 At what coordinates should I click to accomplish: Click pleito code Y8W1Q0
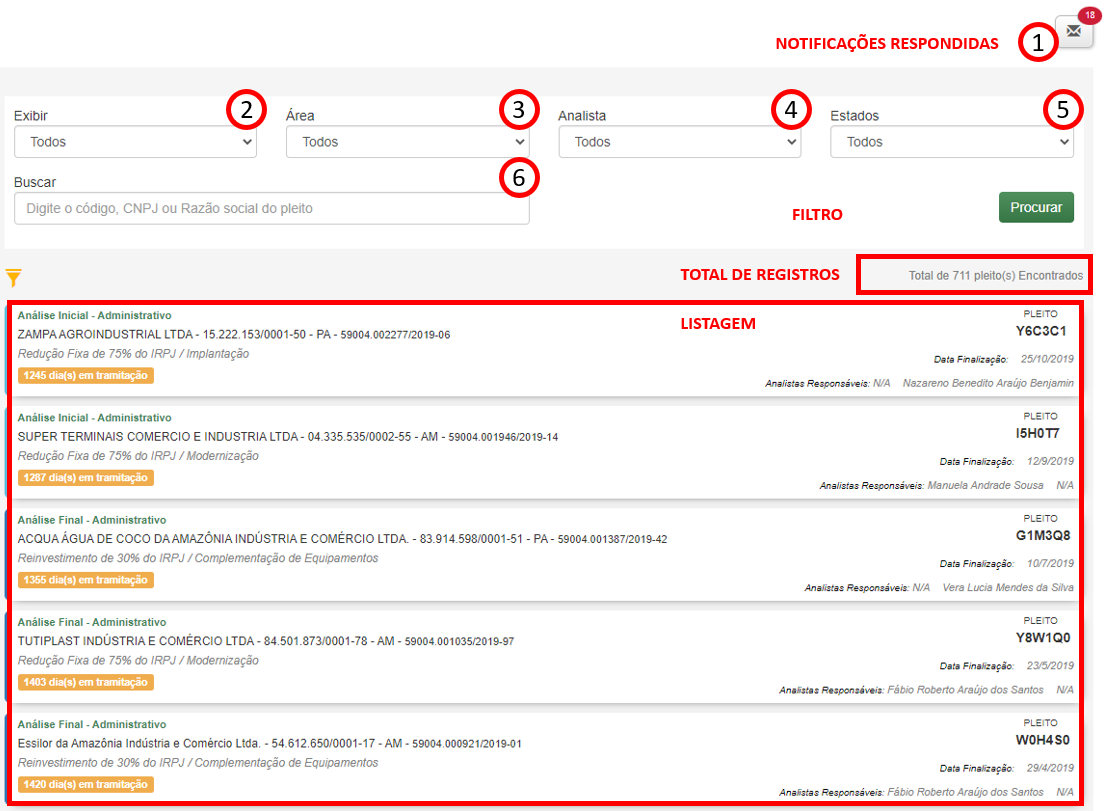[1043, 638]
